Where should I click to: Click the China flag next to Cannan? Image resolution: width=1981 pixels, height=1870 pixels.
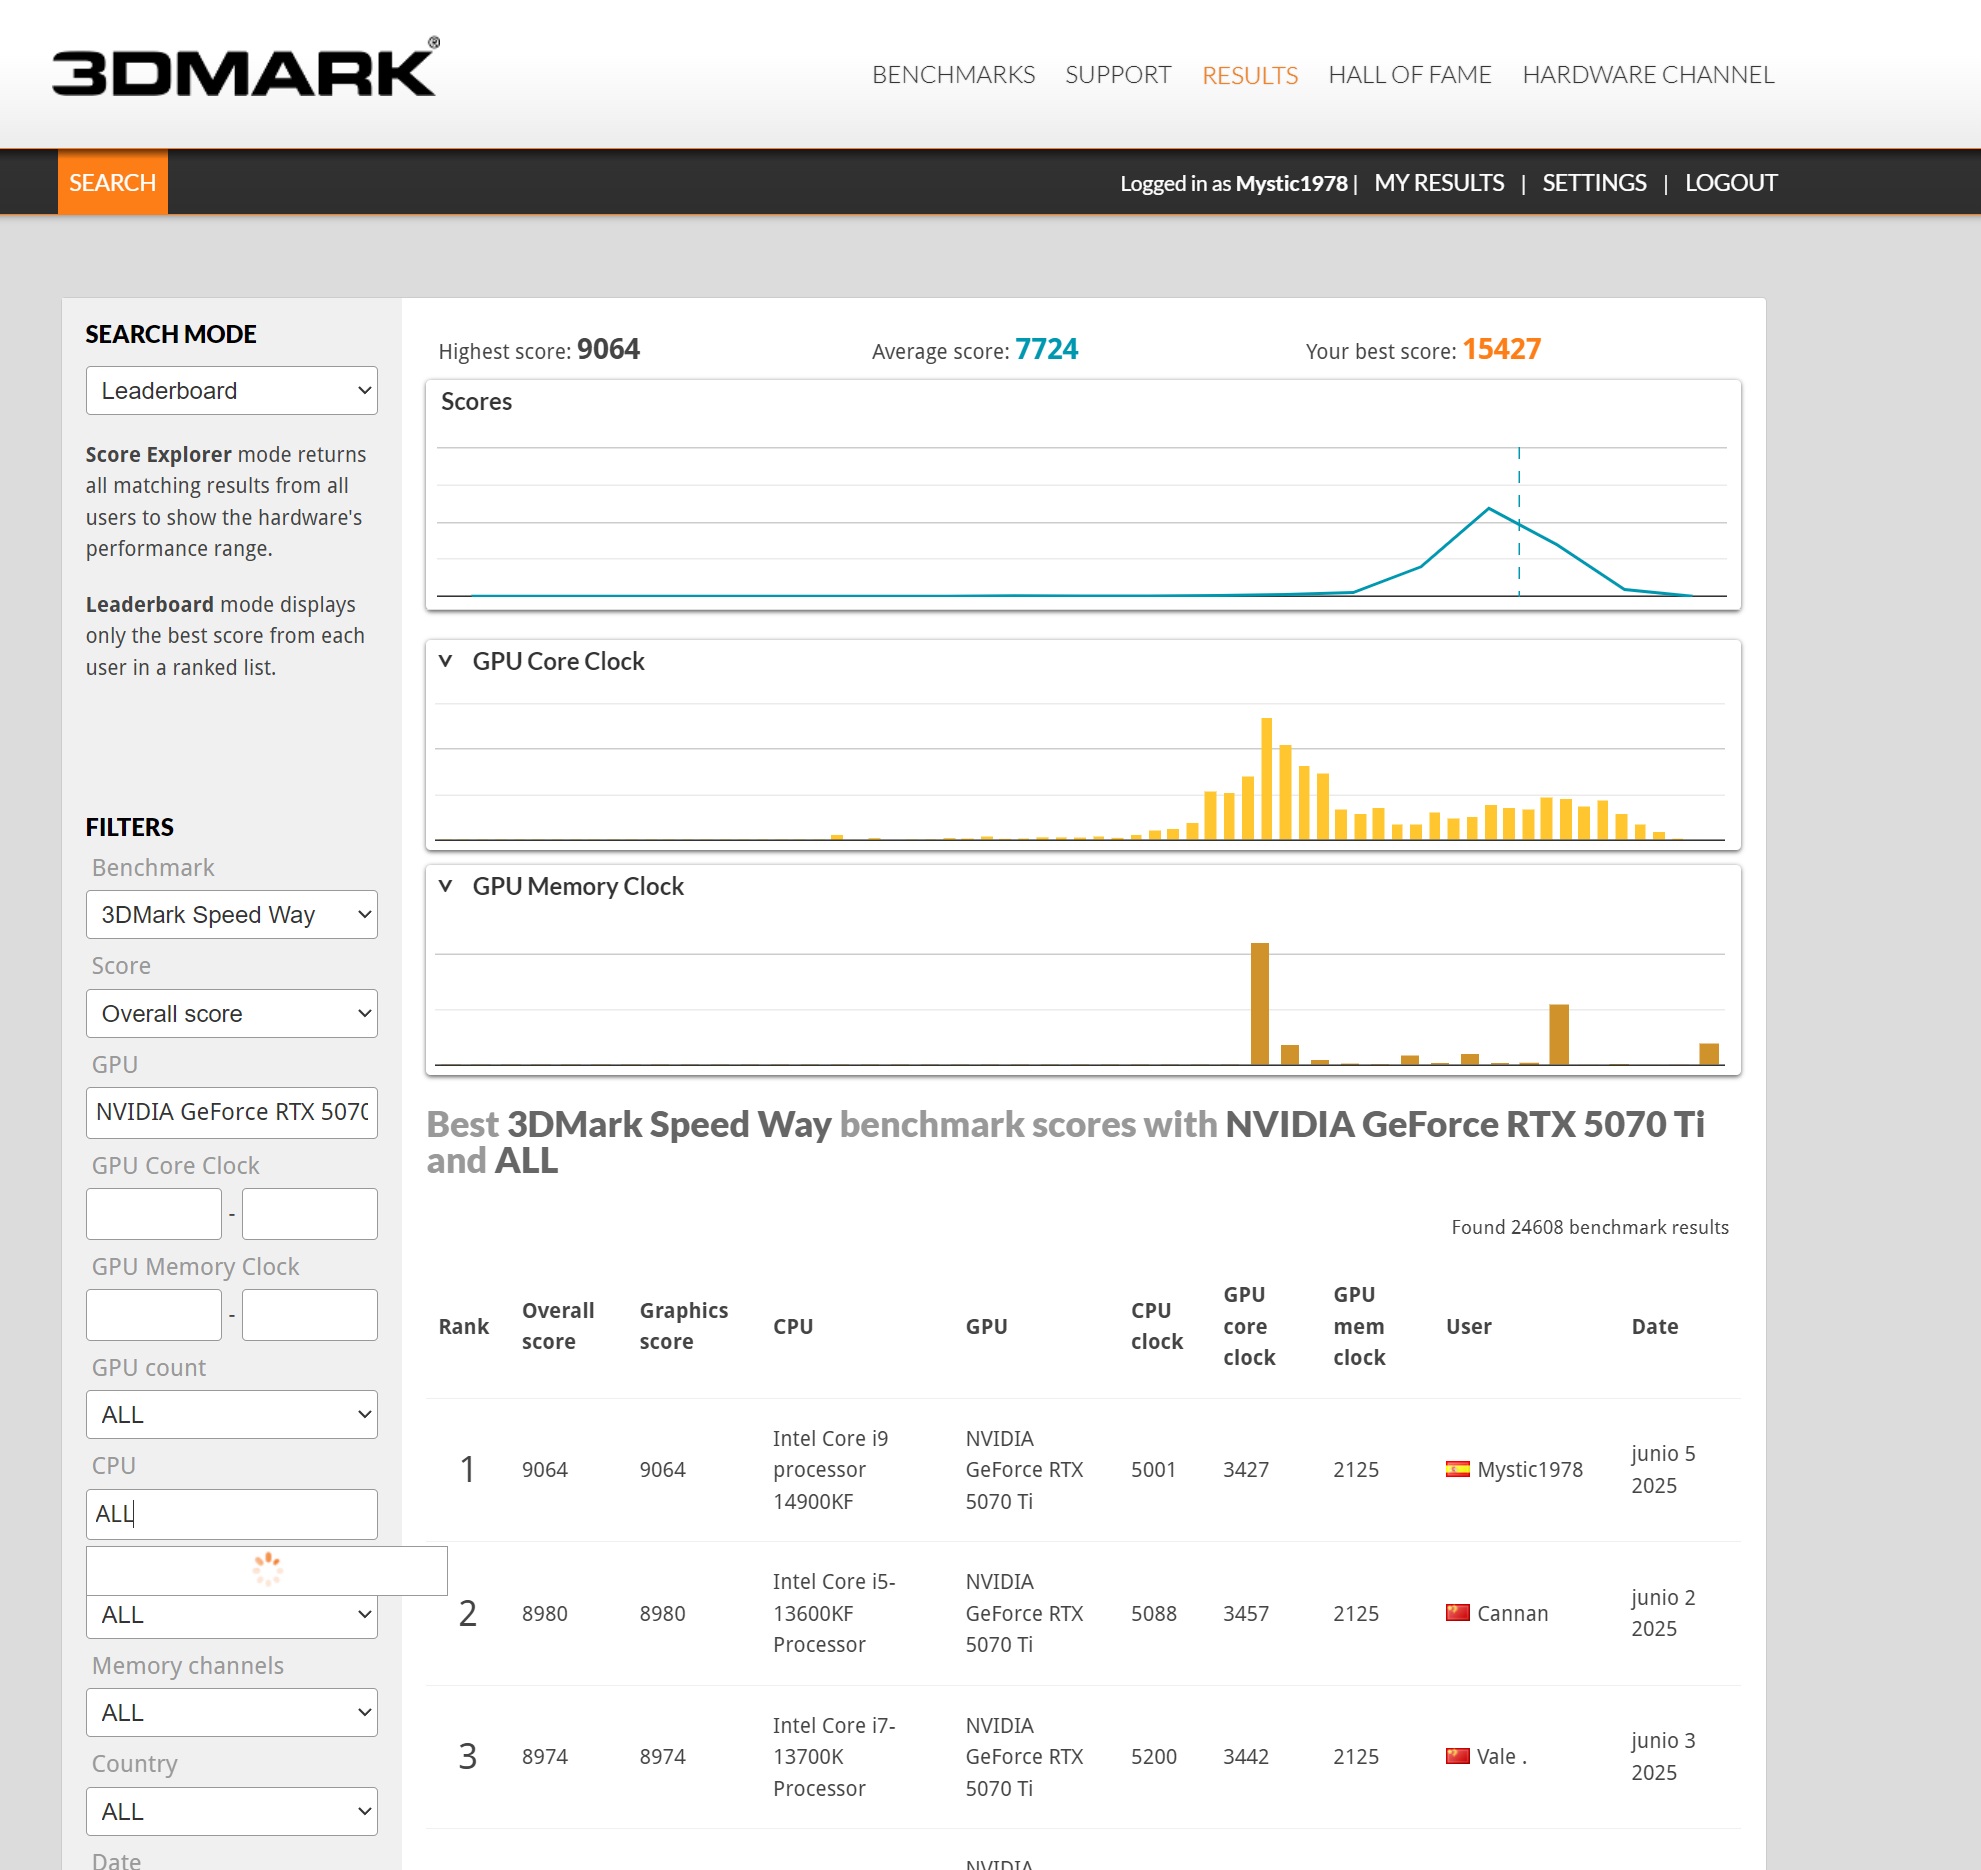[1457, 1612]
